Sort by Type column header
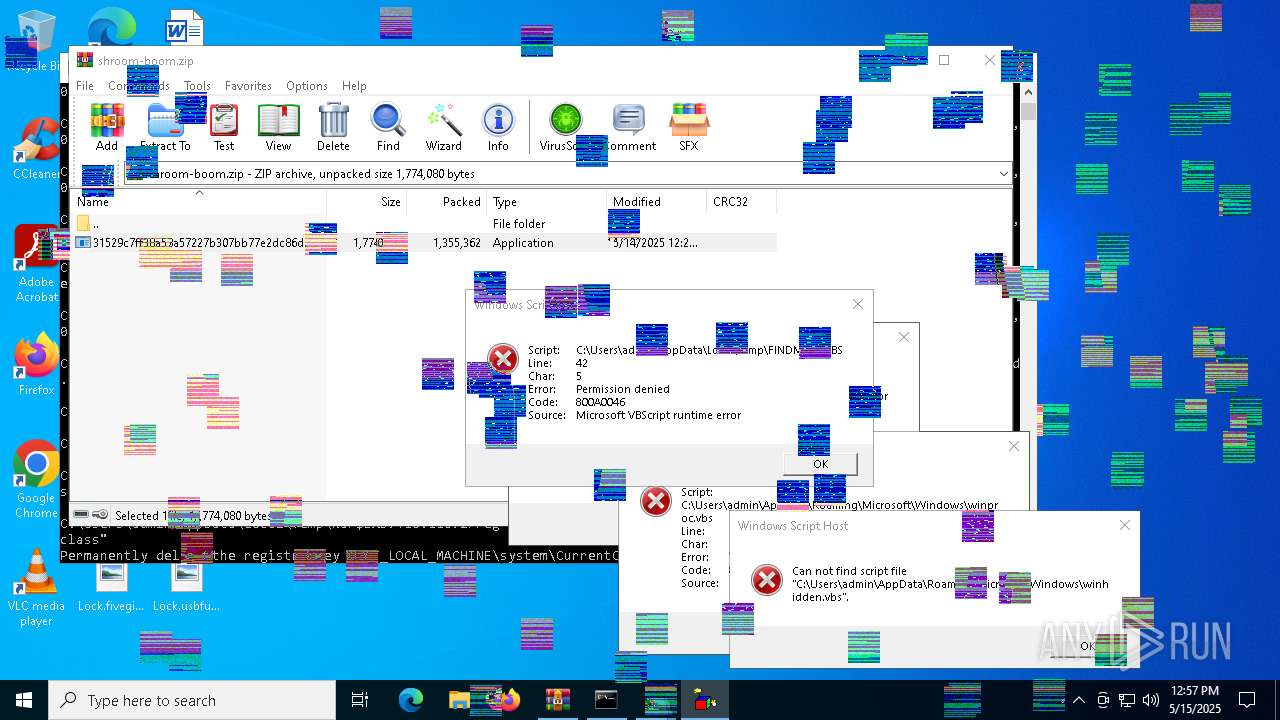This screenshot has width=1280, height=720. point(546,201)
